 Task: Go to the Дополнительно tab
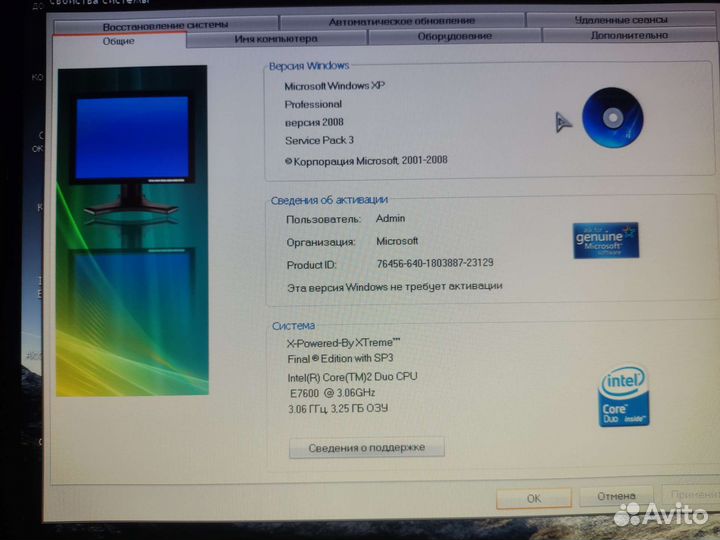click(629, 35)
